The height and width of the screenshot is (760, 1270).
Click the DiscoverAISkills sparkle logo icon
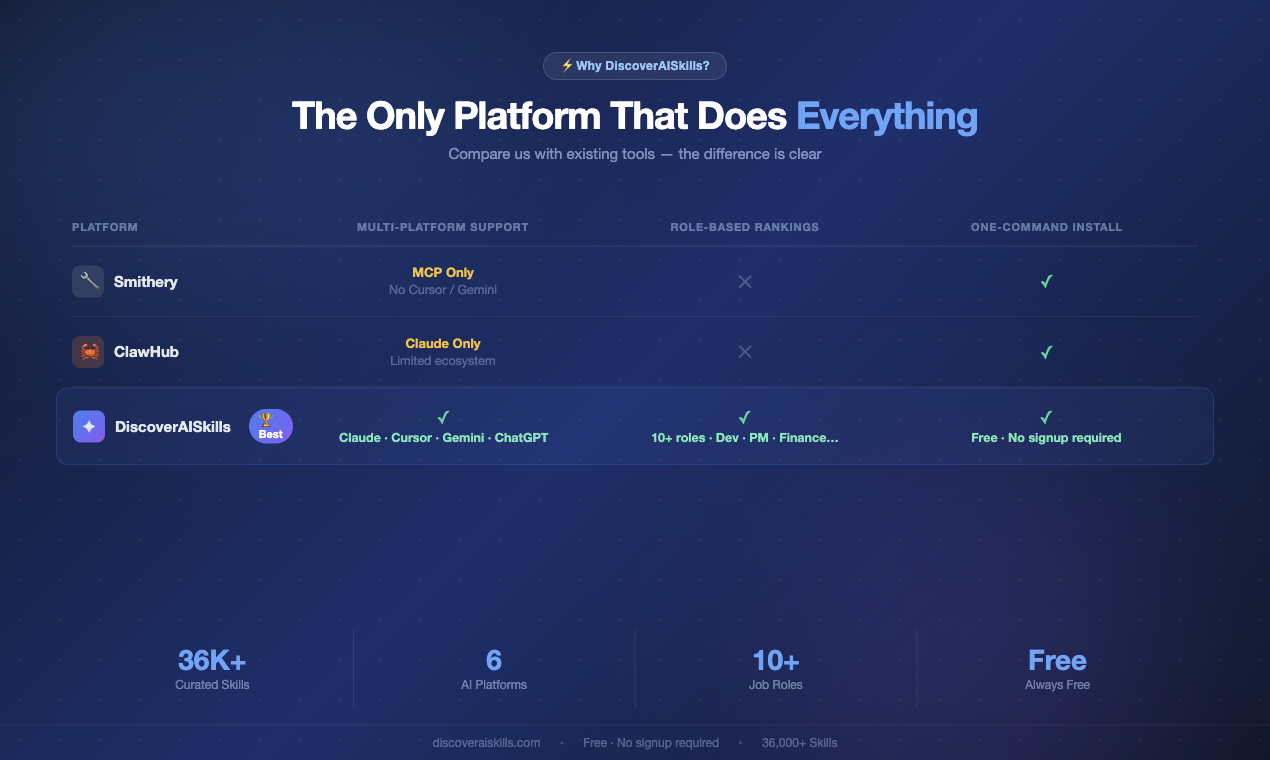coord(89,426)
